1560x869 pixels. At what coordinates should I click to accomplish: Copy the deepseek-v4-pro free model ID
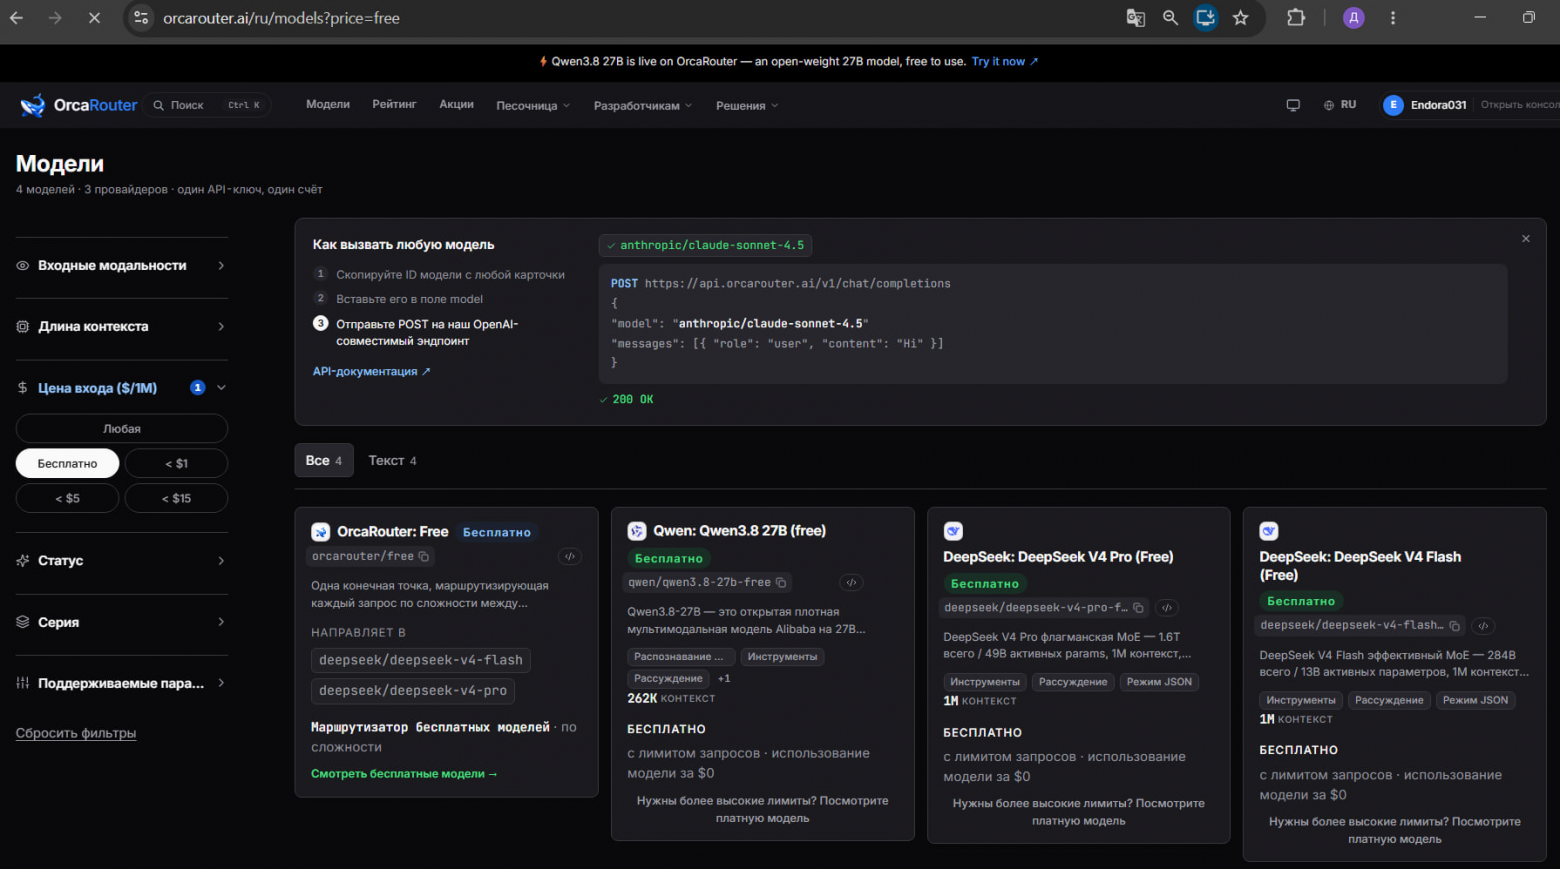[x=1138, y=608]
